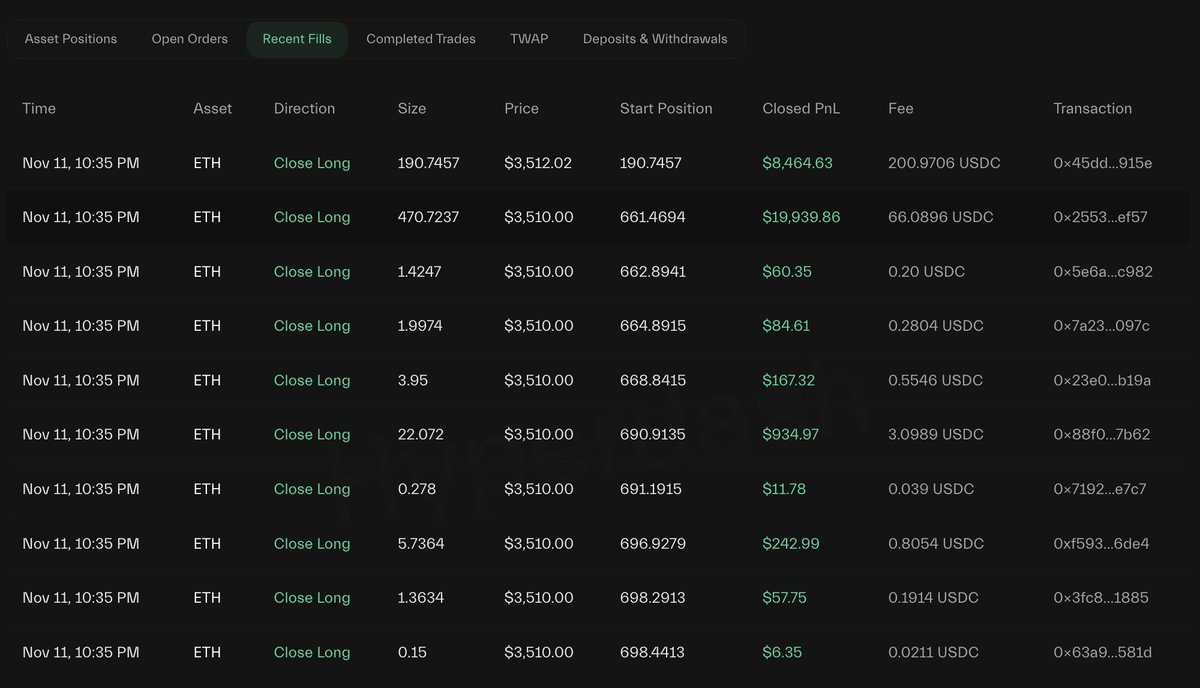
Task: Open the Open Orders tab
Action: pos(190,39)
